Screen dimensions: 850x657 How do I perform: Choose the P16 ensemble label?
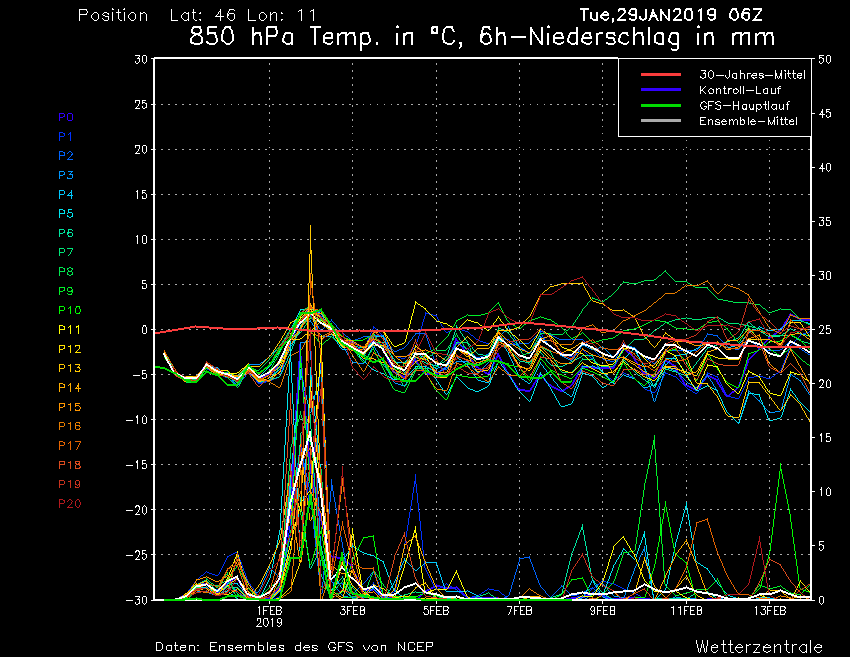(x=69, y=426)
